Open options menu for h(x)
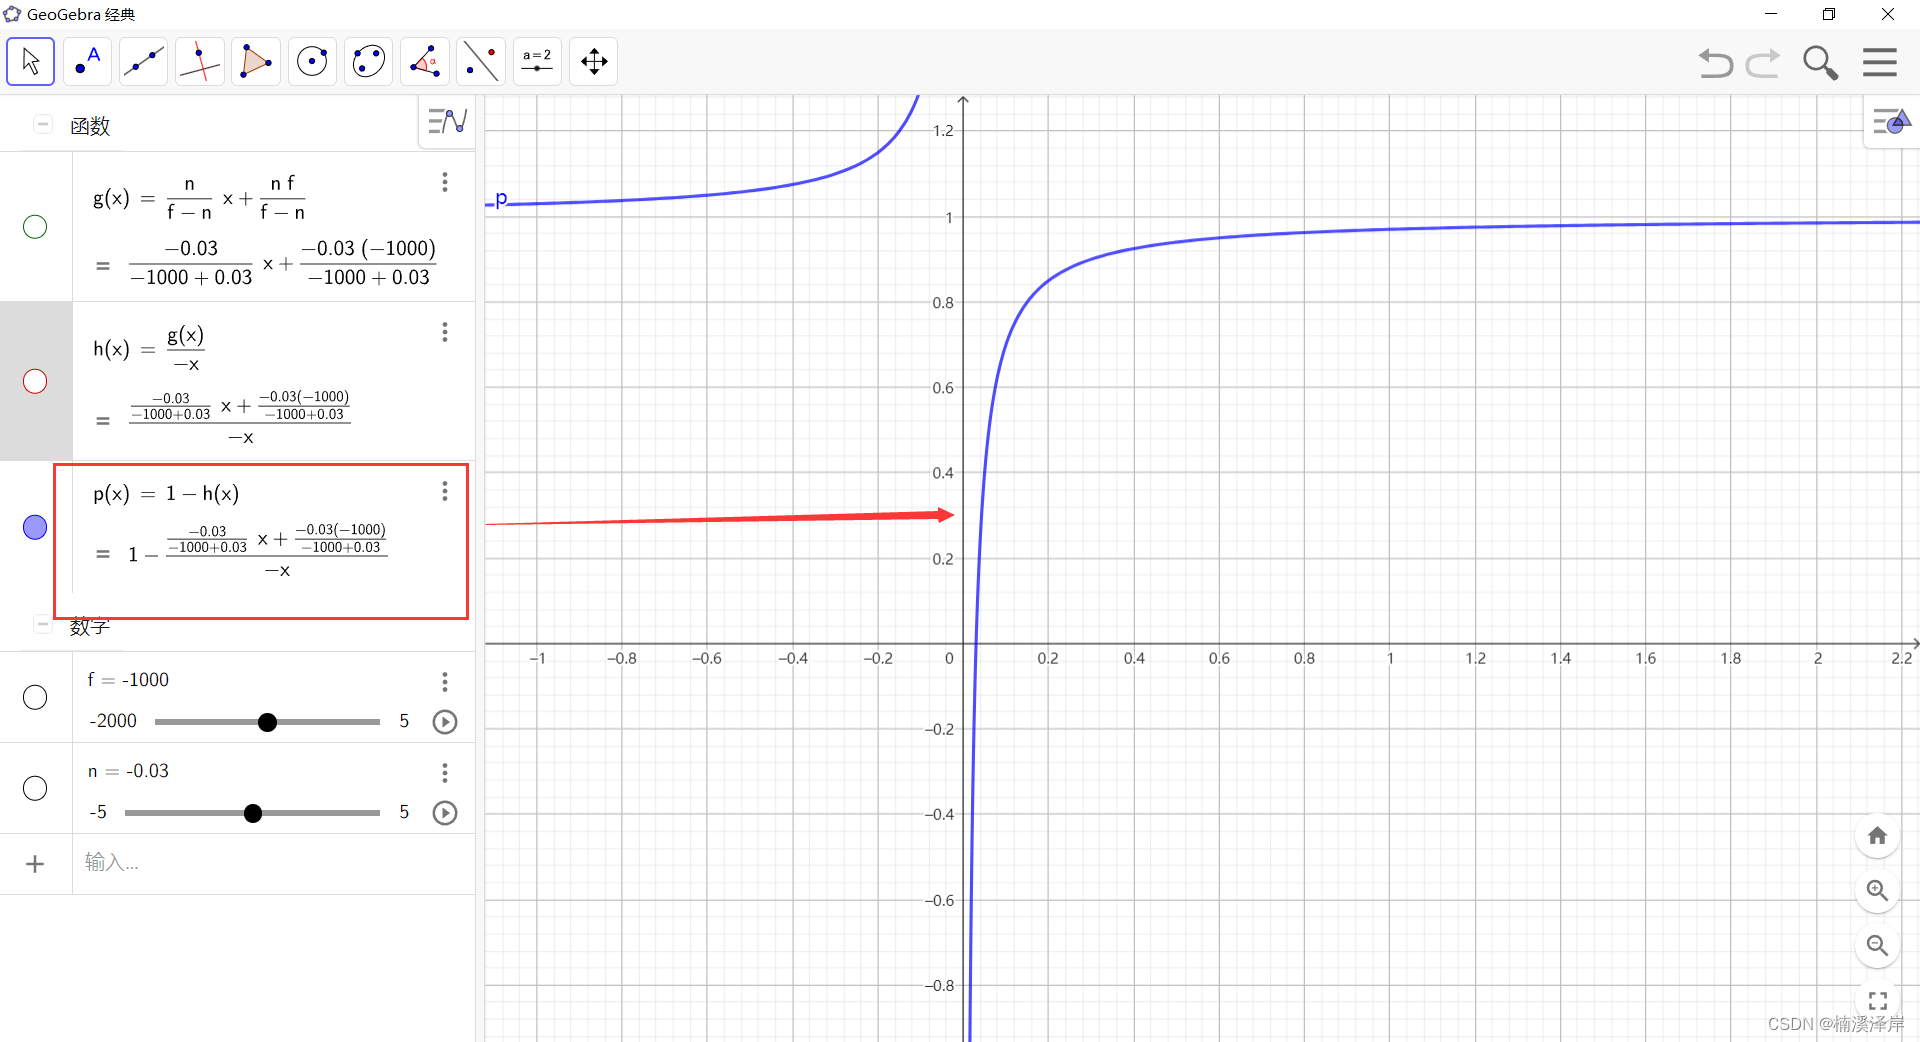The height and width of the screenshot is (1042, 1920). [445, 332]
